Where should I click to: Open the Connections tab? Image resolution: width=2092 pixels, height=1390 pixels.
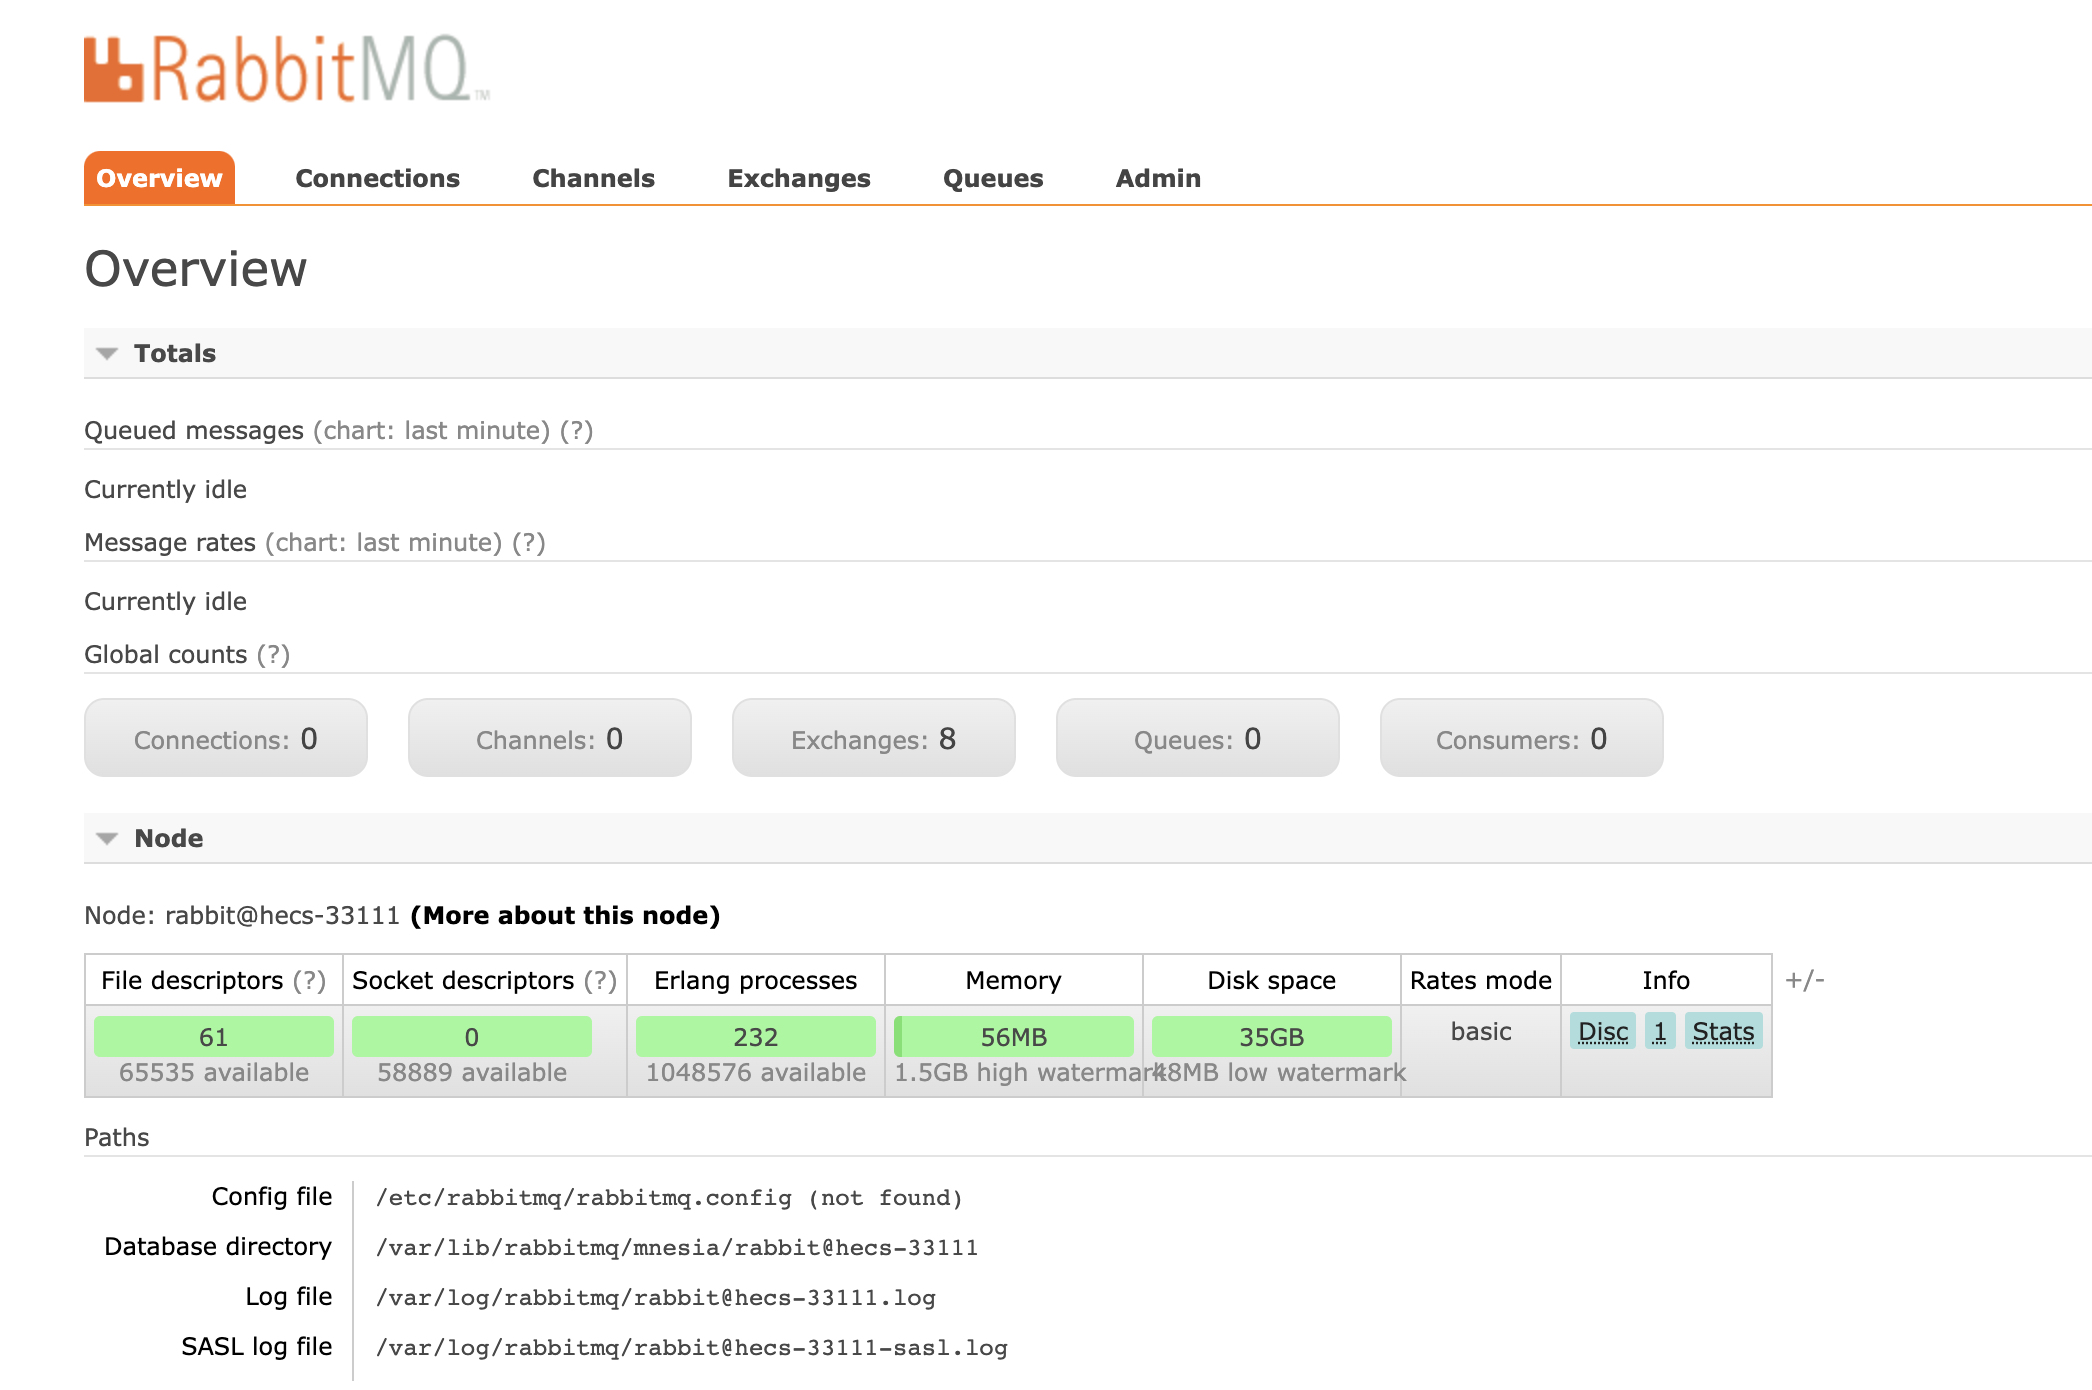pyautogui.click(x=377, y=178)
